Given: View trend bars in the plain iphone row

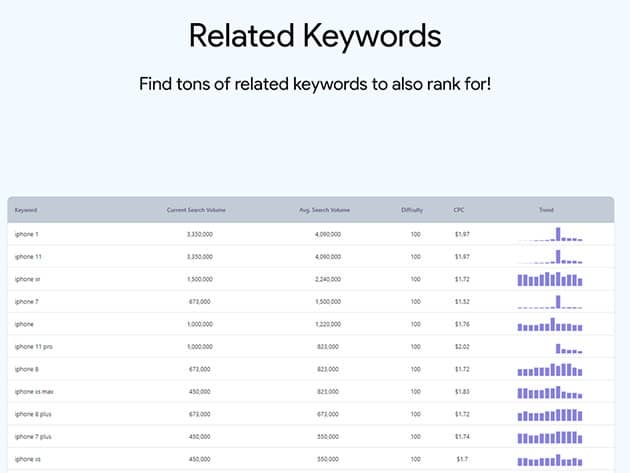Looking at the screenshot, I should point(550,324).
